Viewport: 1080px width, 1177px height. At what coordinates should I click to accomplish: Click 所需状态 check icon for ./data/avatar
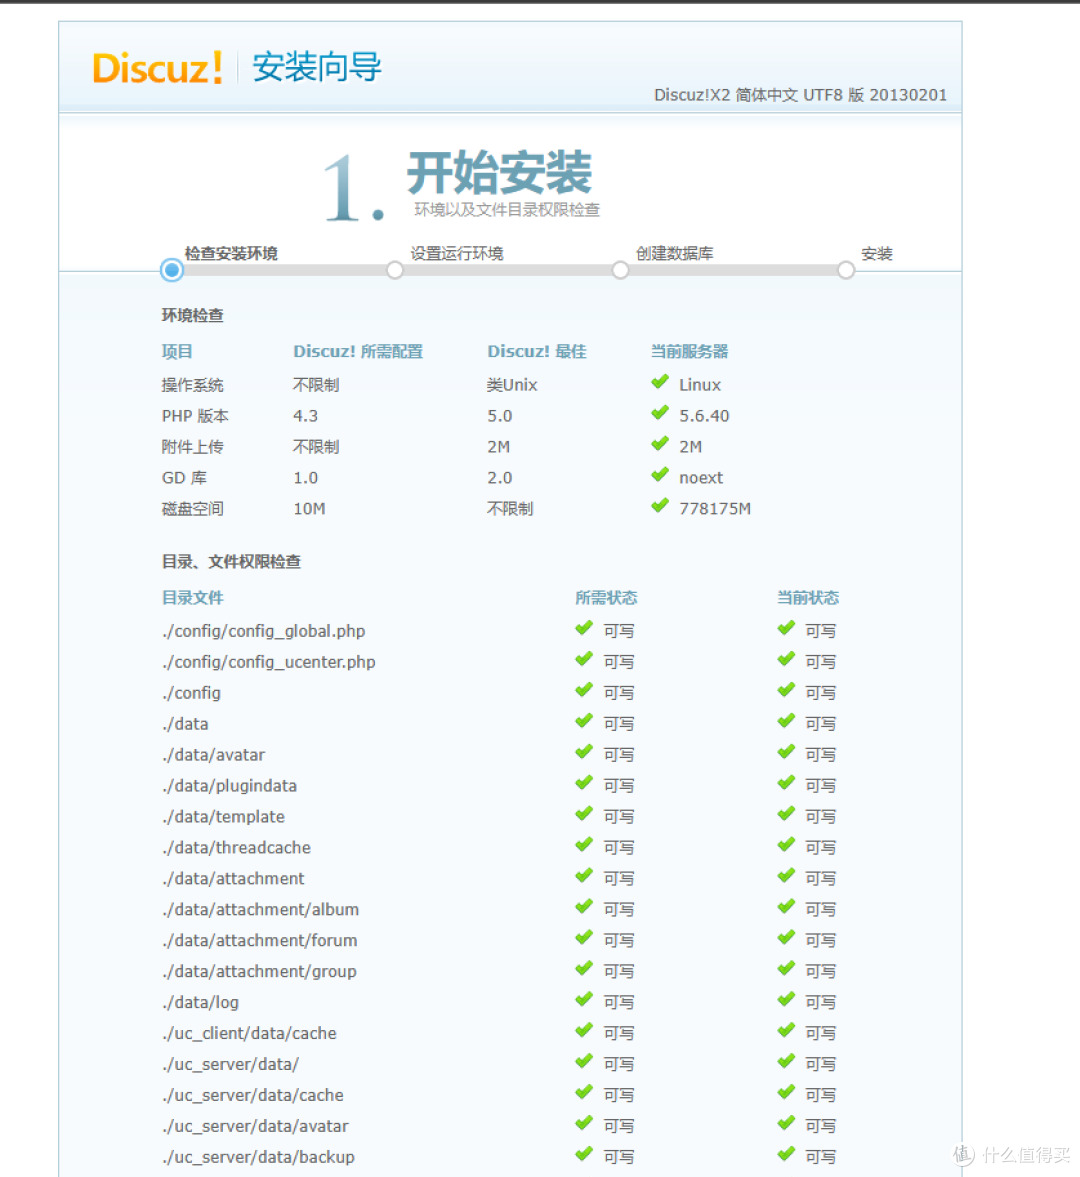[584, 753]
